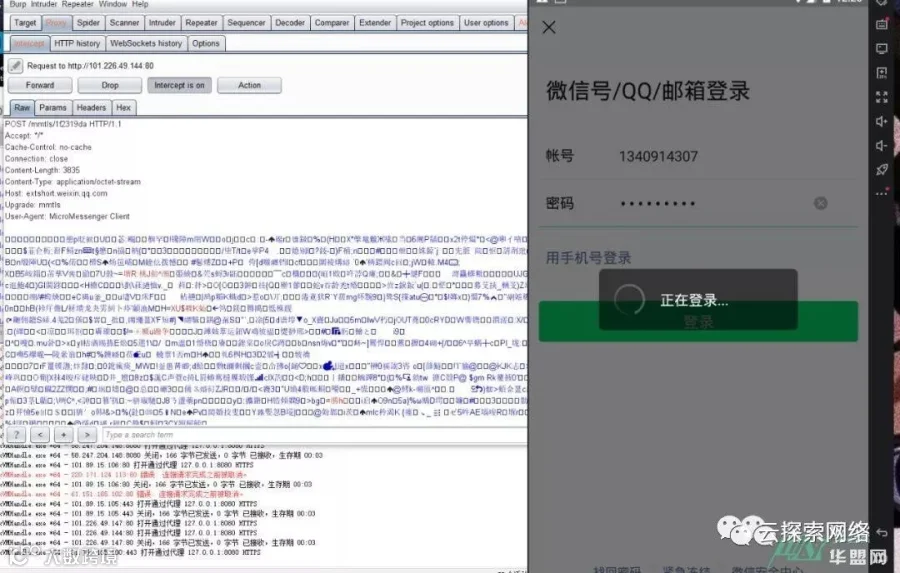Switch to the Repeater tool tab
This screenshot has width=900, height=573.
[201, 23]
